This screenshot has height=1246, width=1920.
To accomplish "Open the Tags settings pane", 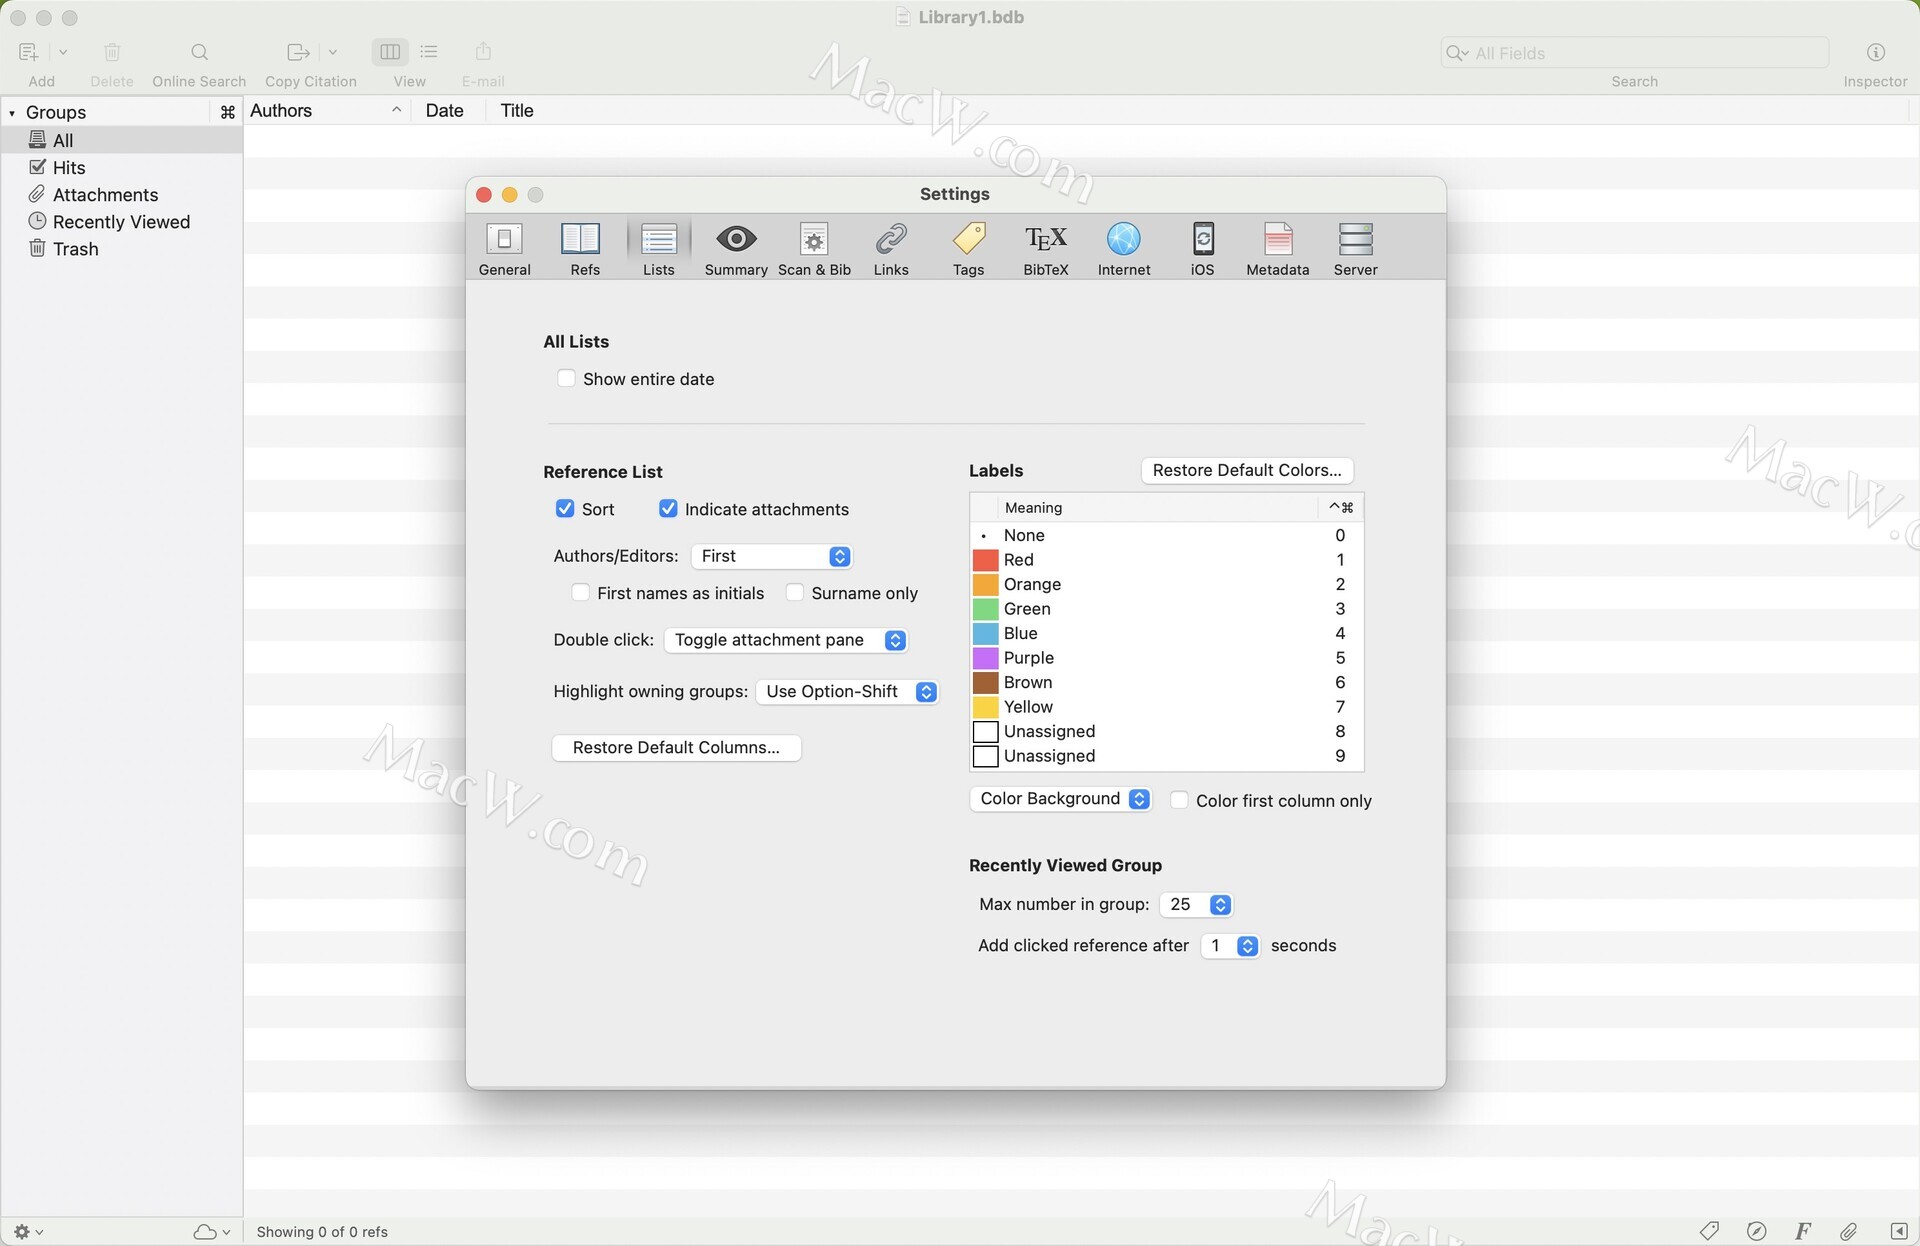I will point(968,248).
